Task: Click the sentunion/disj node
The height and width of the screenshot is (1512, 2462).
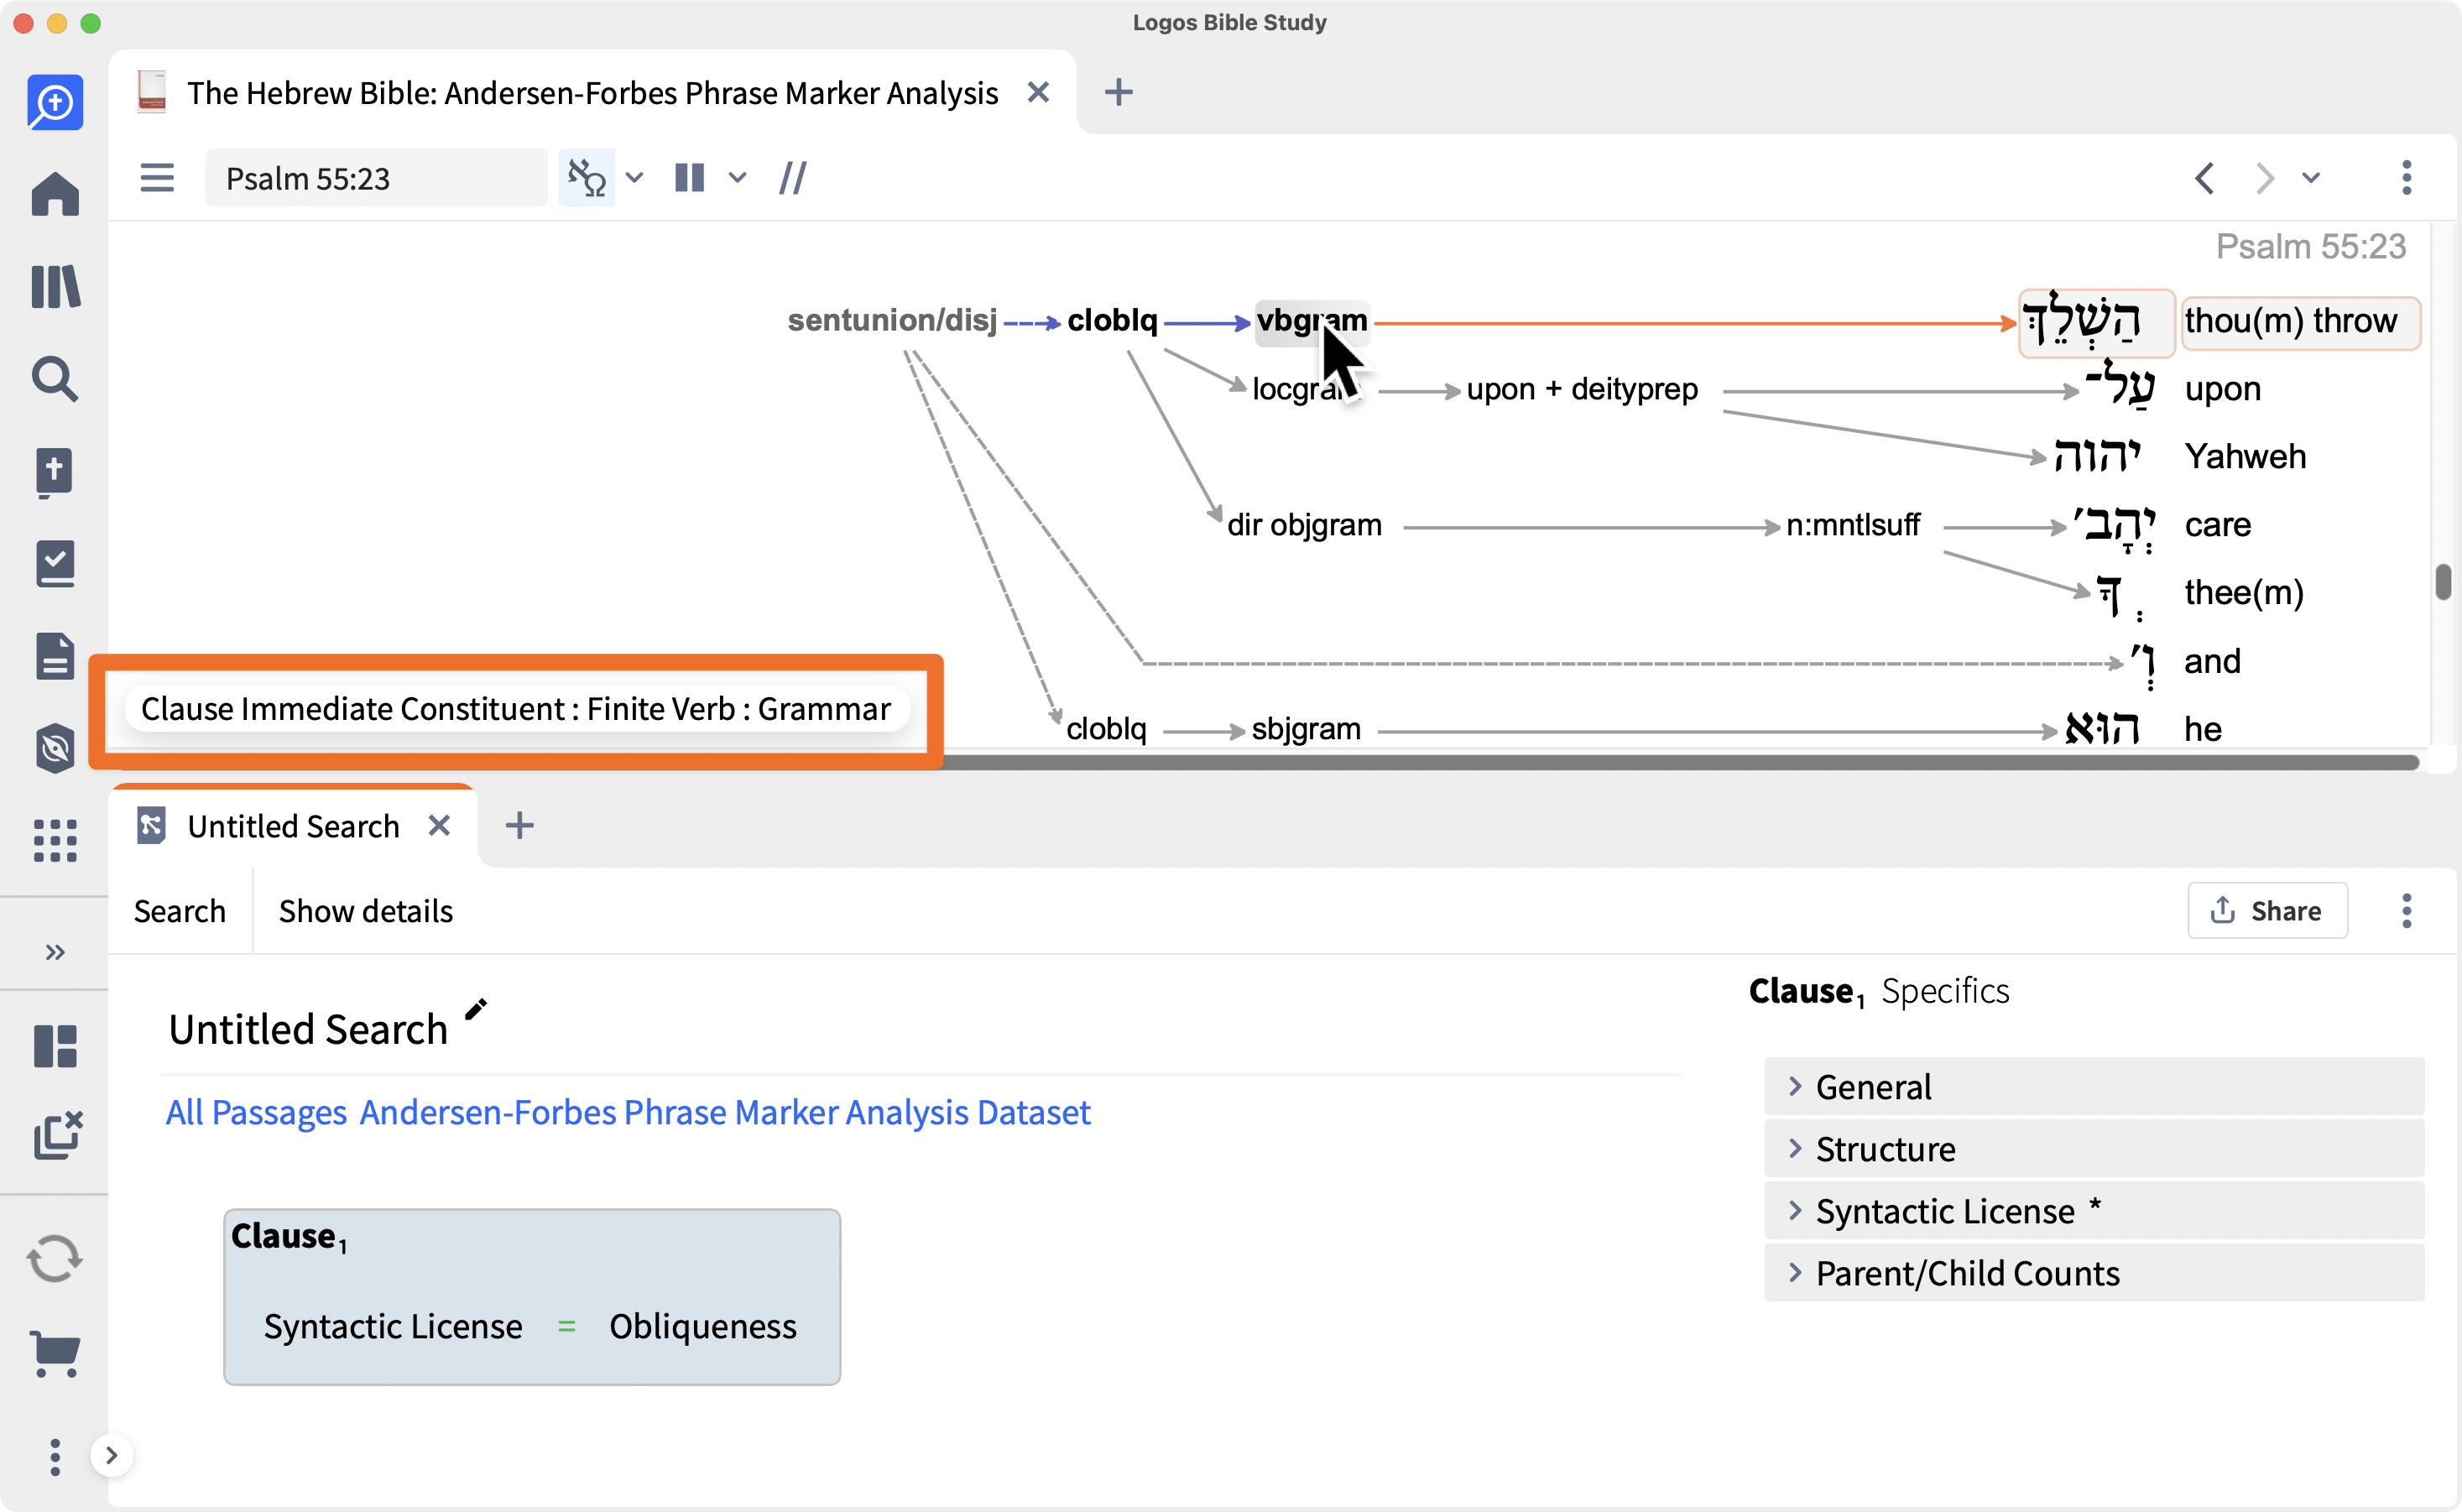Action: [892, 320]
